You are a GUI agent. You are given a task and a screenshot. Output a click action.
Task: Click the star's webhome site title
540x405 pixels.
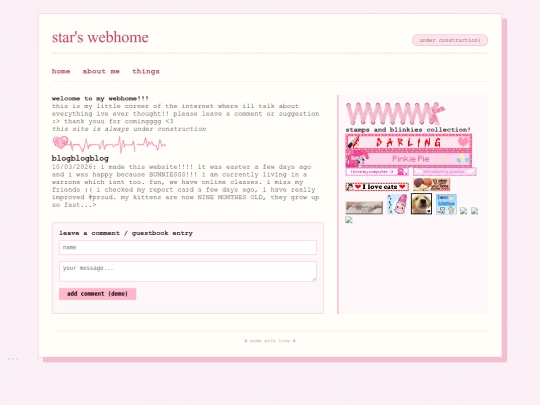100,37
